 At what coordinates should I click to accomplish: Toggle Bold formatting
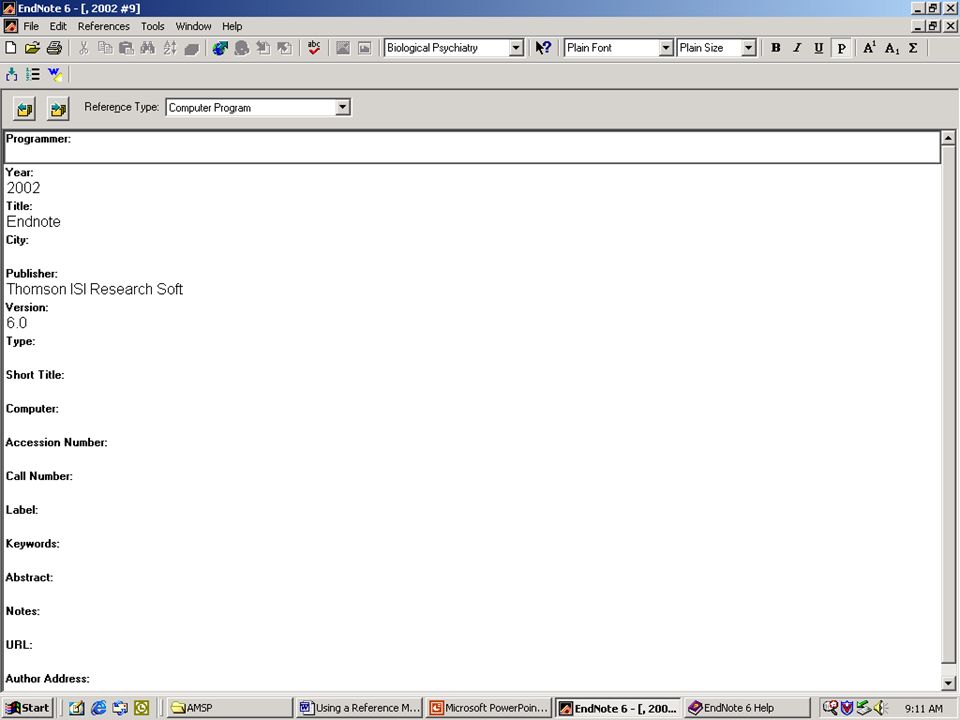coord(776,48)
